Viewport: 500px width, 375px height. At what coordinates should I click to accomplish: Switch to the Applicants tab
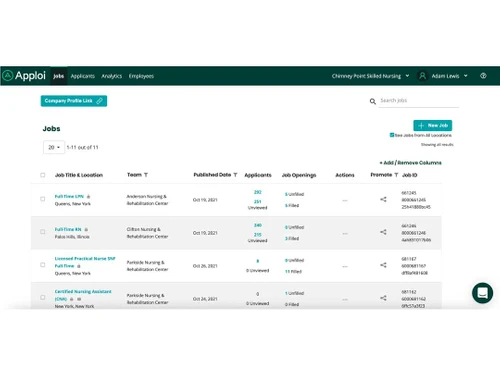click(x=83, y=76)
